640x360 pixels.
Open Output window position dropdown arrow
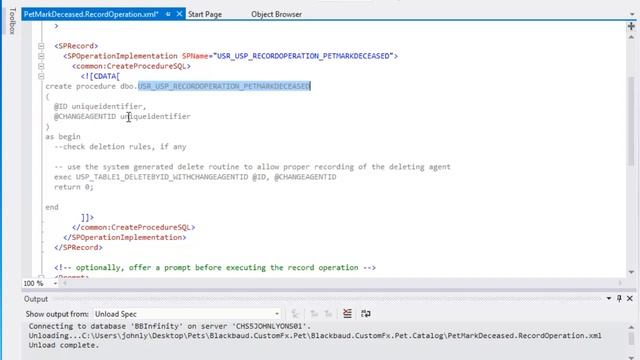click(x=609, y=299)
